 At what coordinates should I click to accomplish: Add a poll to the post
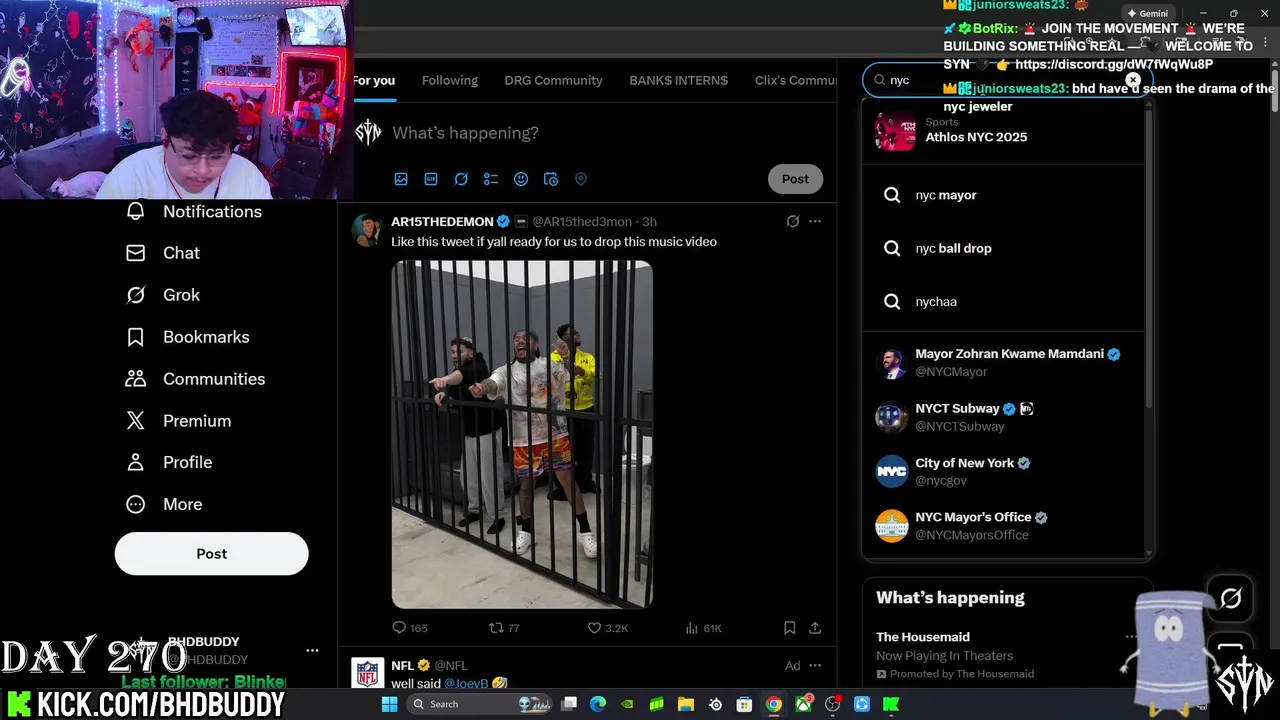pyautogui.click(x=491, y=179)
